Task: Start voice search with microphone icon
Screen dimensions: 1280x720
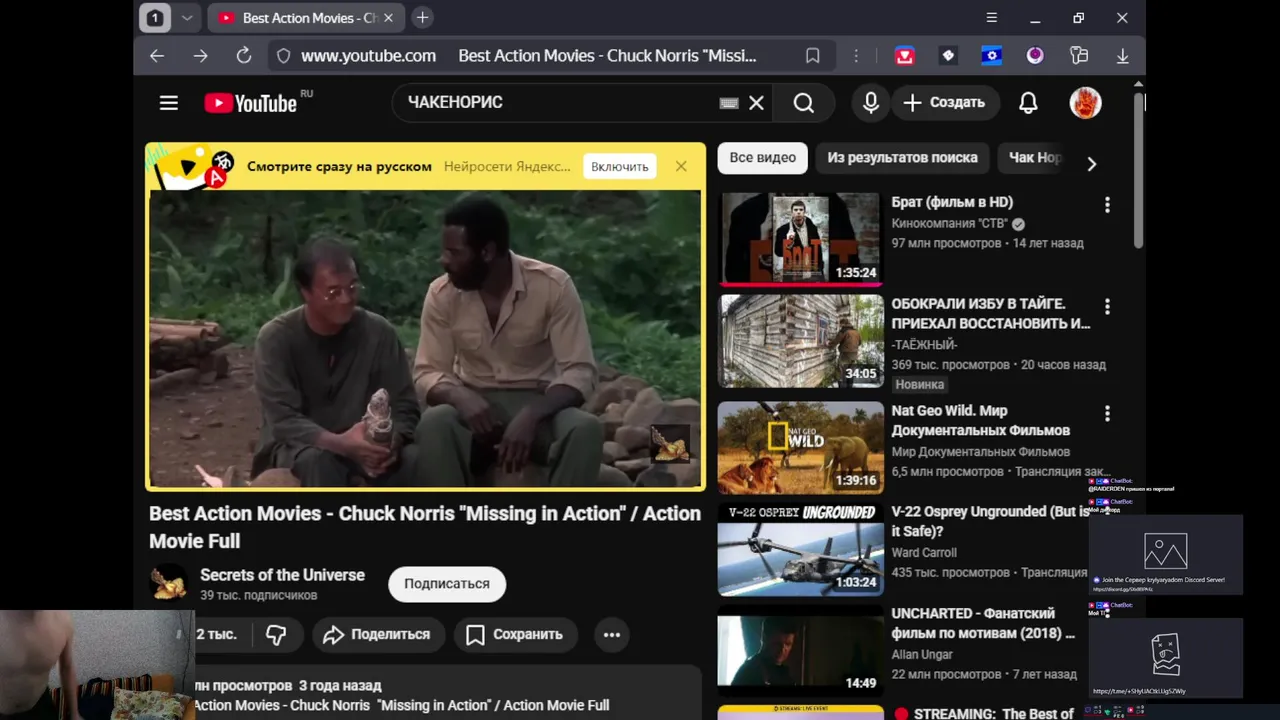Action: pos(871,103)
